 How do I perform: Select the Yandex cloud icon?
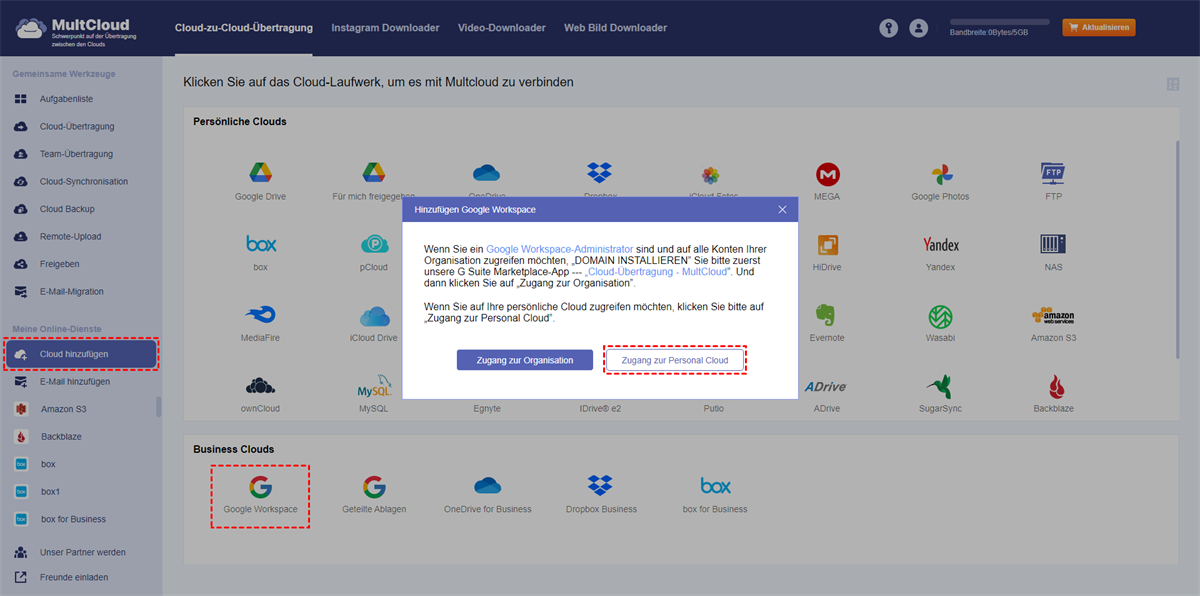pos(940,245)
